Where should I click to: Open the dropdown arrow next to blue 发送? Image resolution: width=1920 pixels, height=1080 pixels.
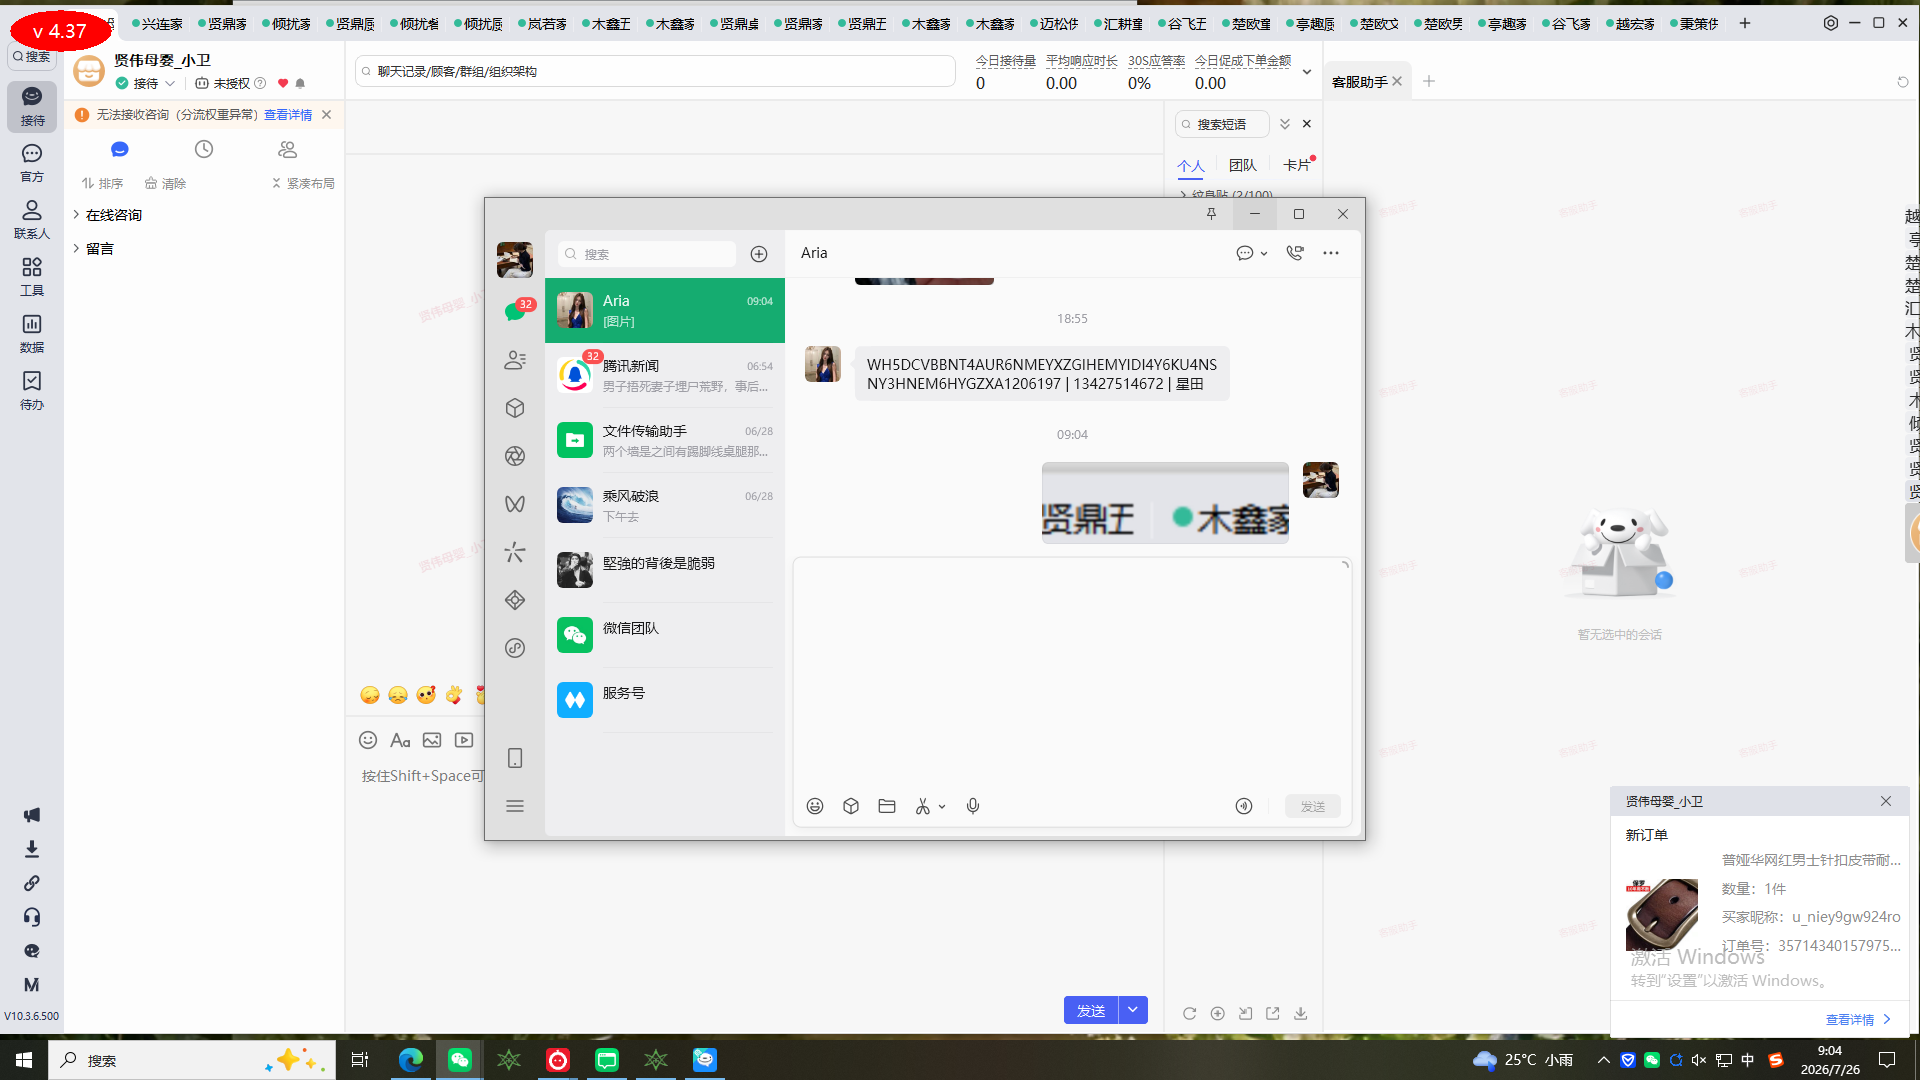pos(1133,1010)
